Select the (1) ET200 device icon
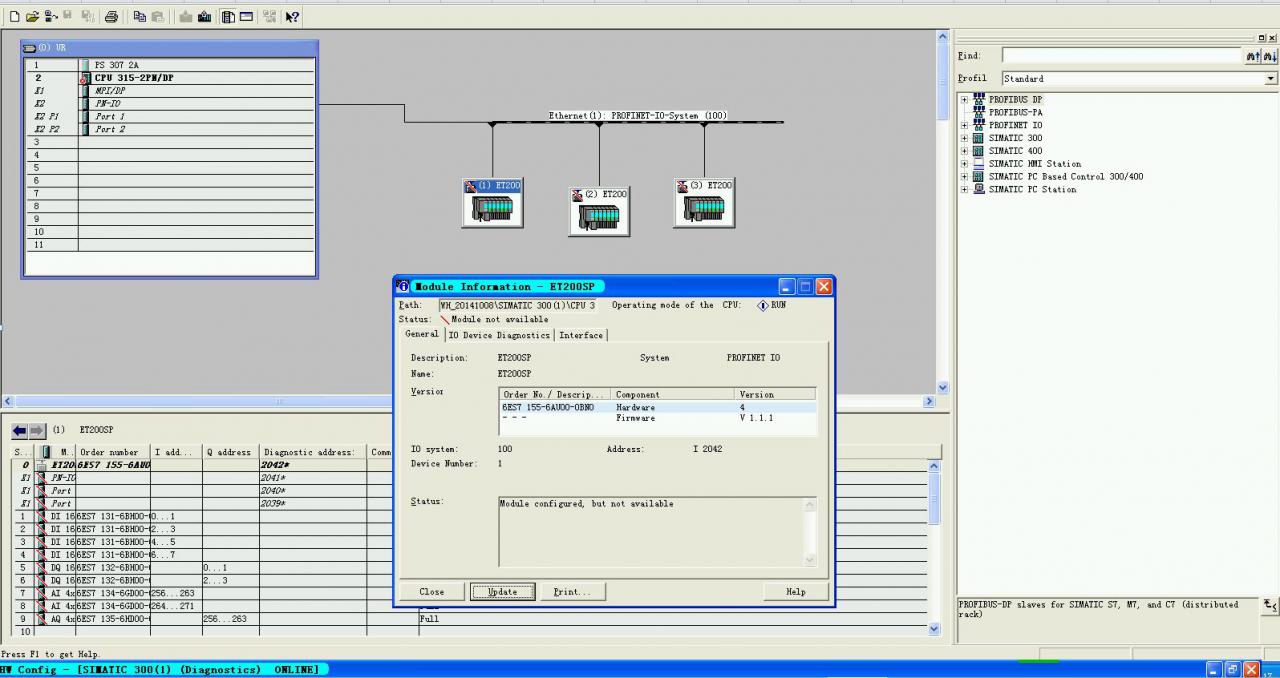The width and height of the screenshot is (1280, 678). pos(492,203)
